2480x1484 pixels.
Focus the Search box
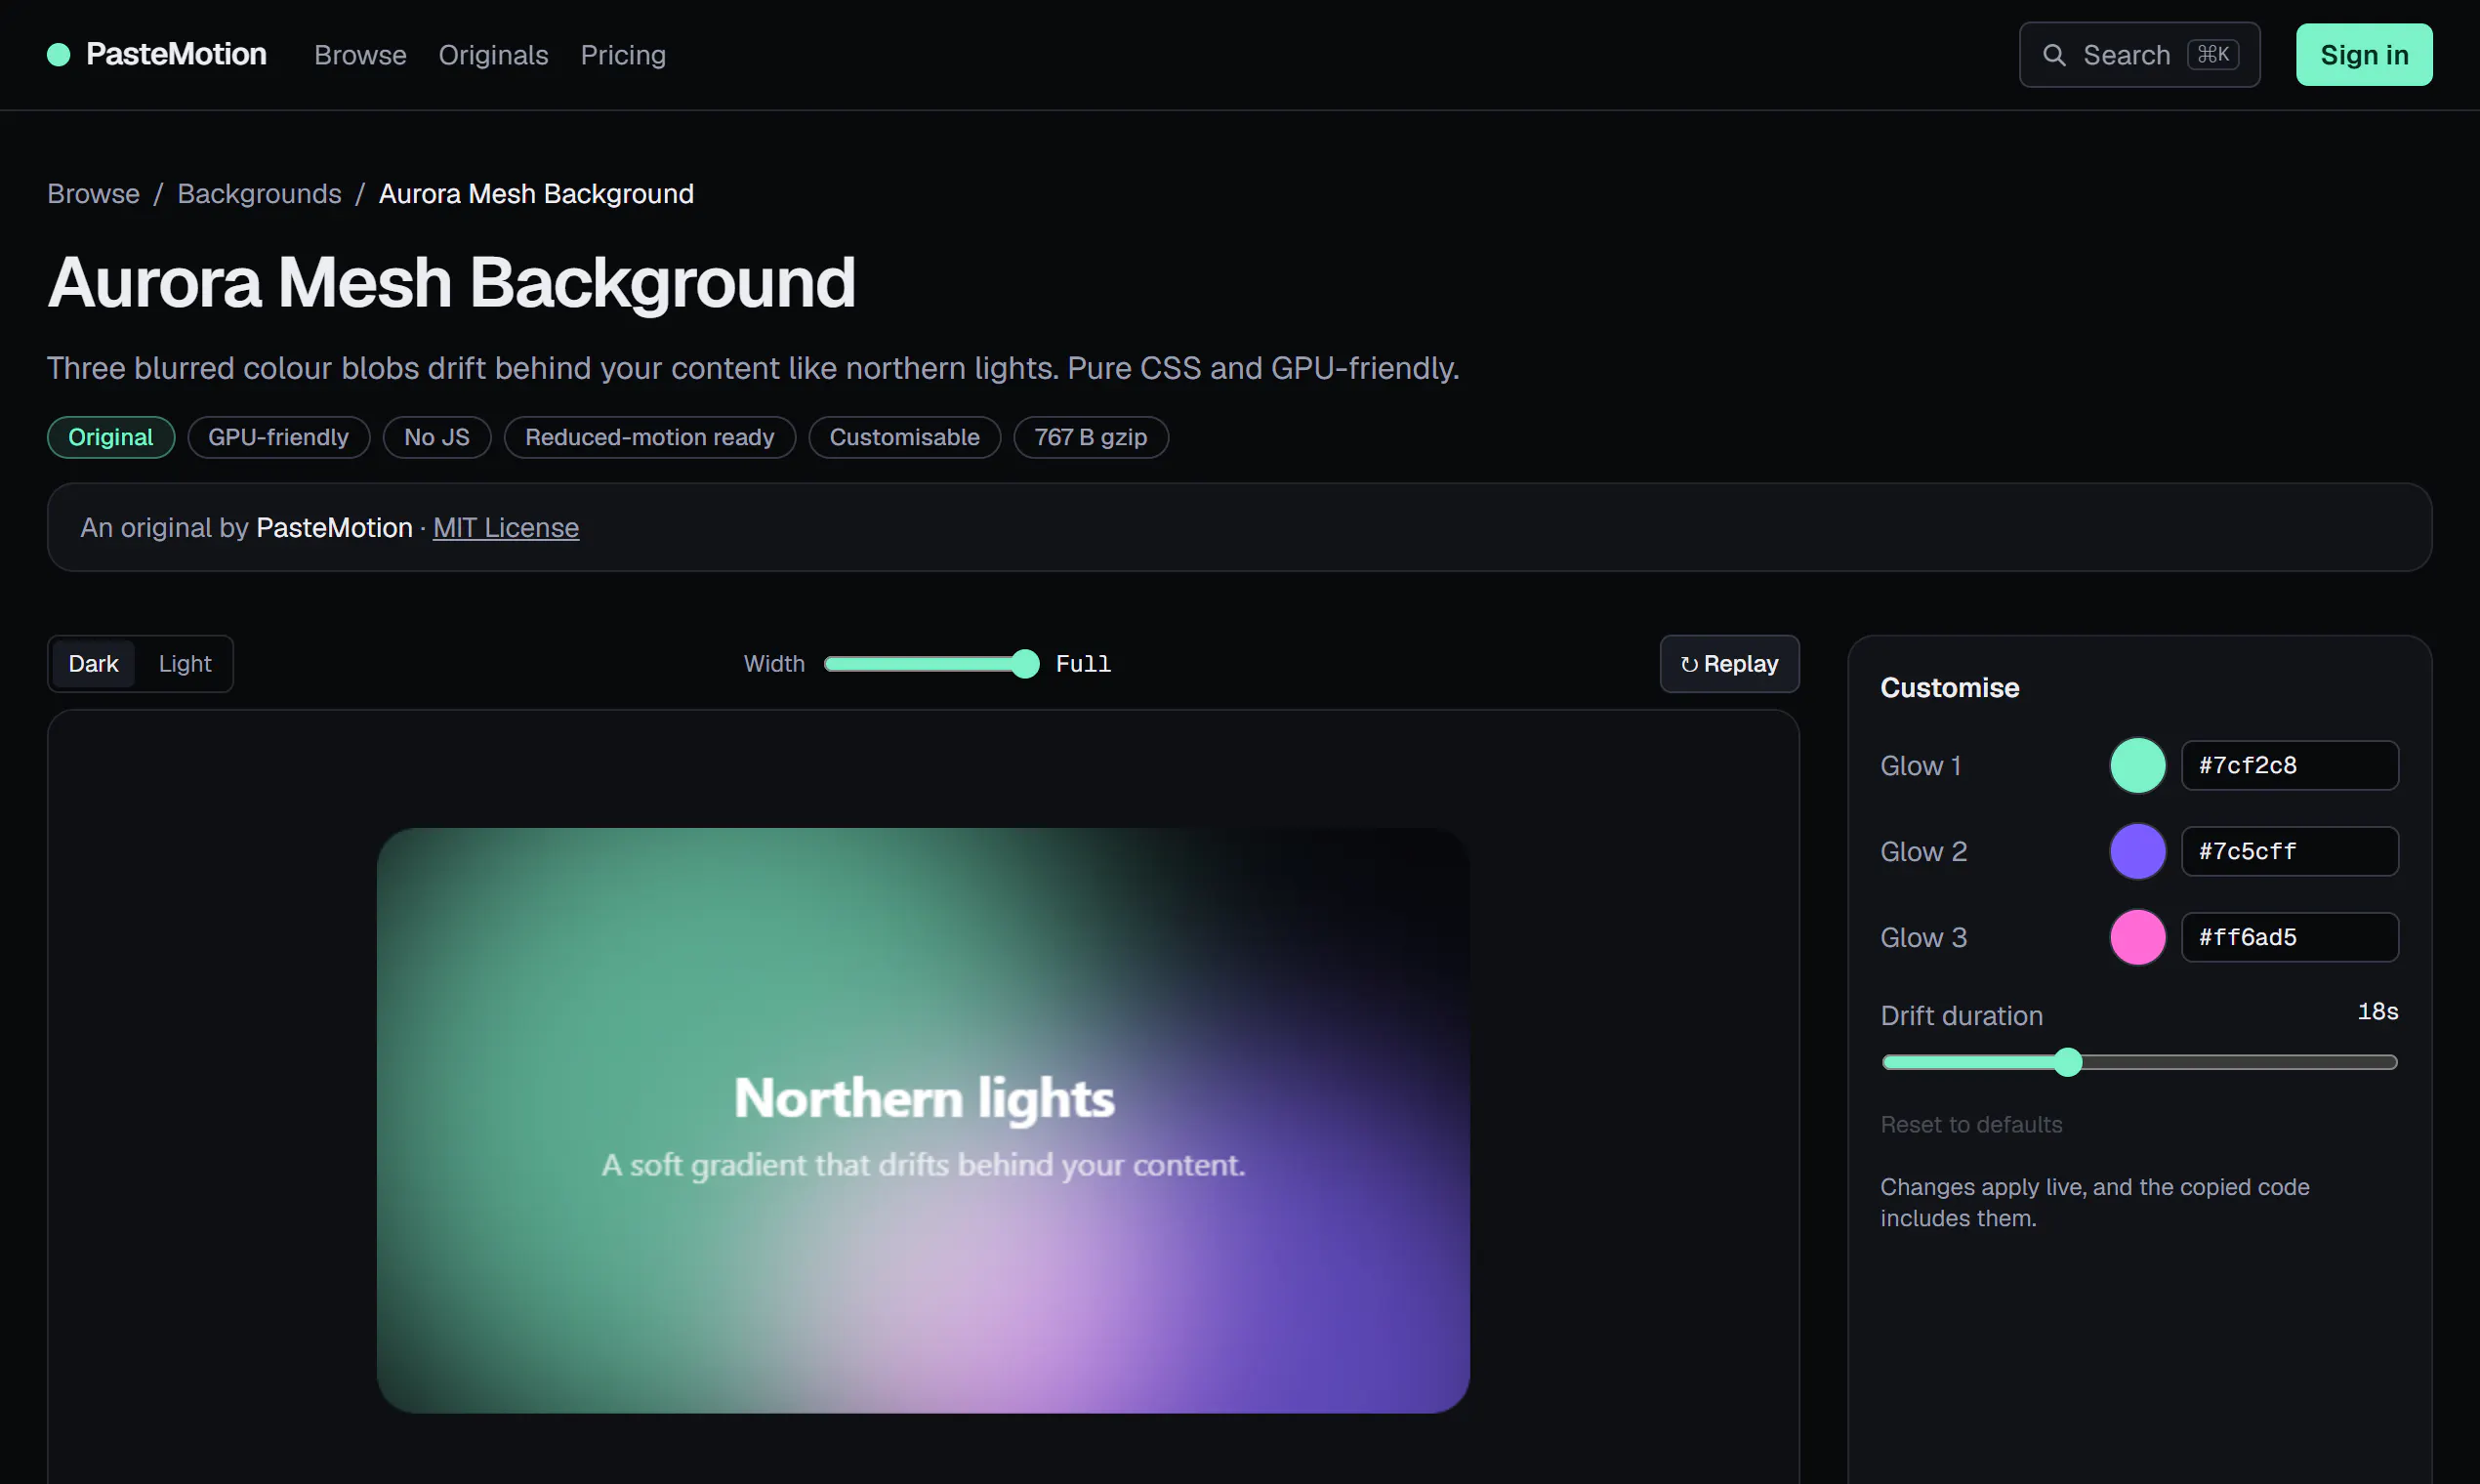pyautogui.click(x=2139, y=55)
